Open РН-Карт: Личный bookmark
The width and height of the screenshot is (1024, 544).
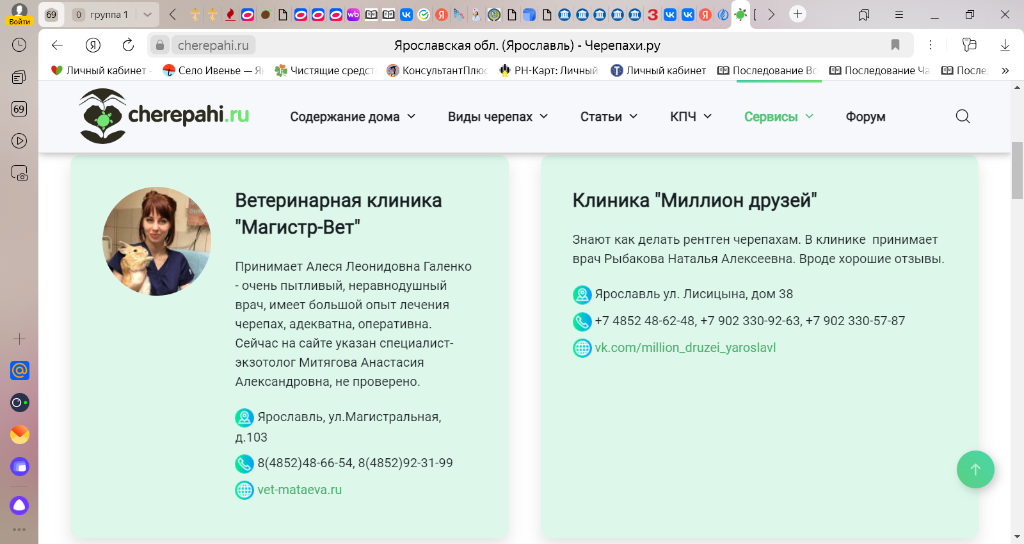pyautogui.click(x=549, y=70)
